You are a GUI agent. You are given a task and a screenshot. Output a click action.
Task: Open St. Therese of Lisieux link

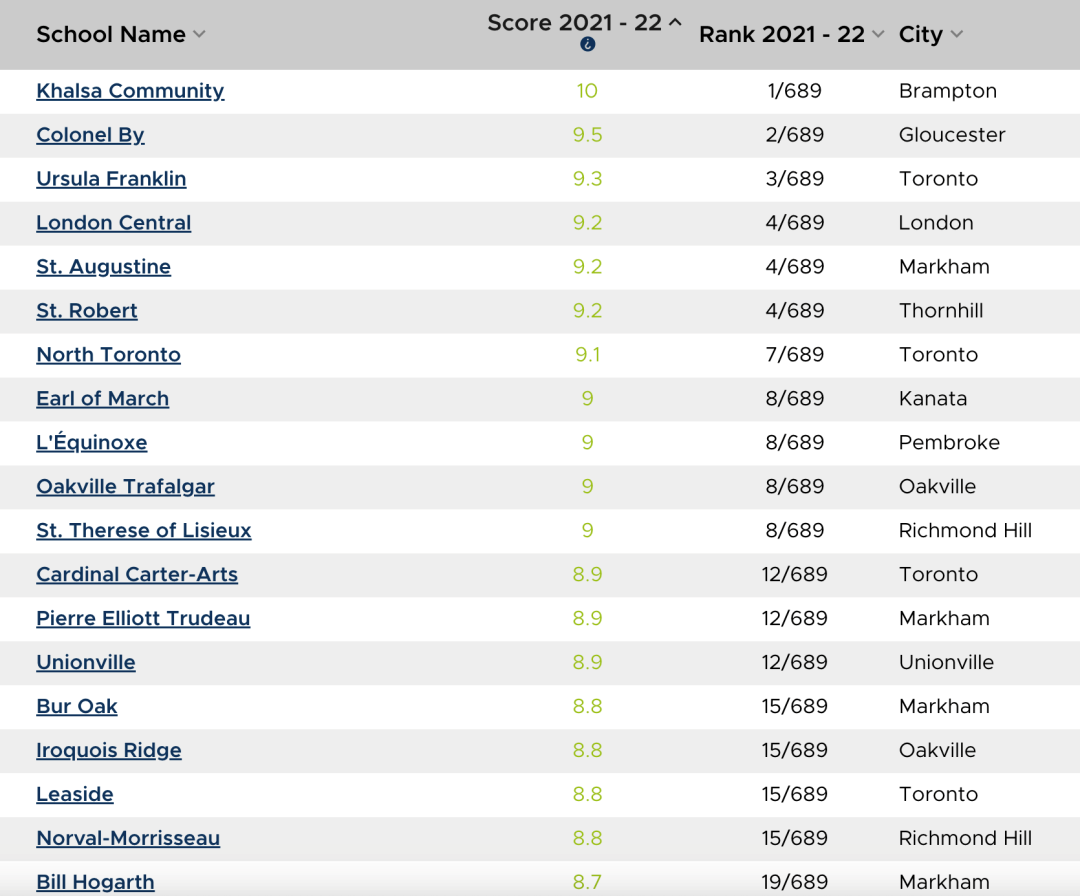144,531
